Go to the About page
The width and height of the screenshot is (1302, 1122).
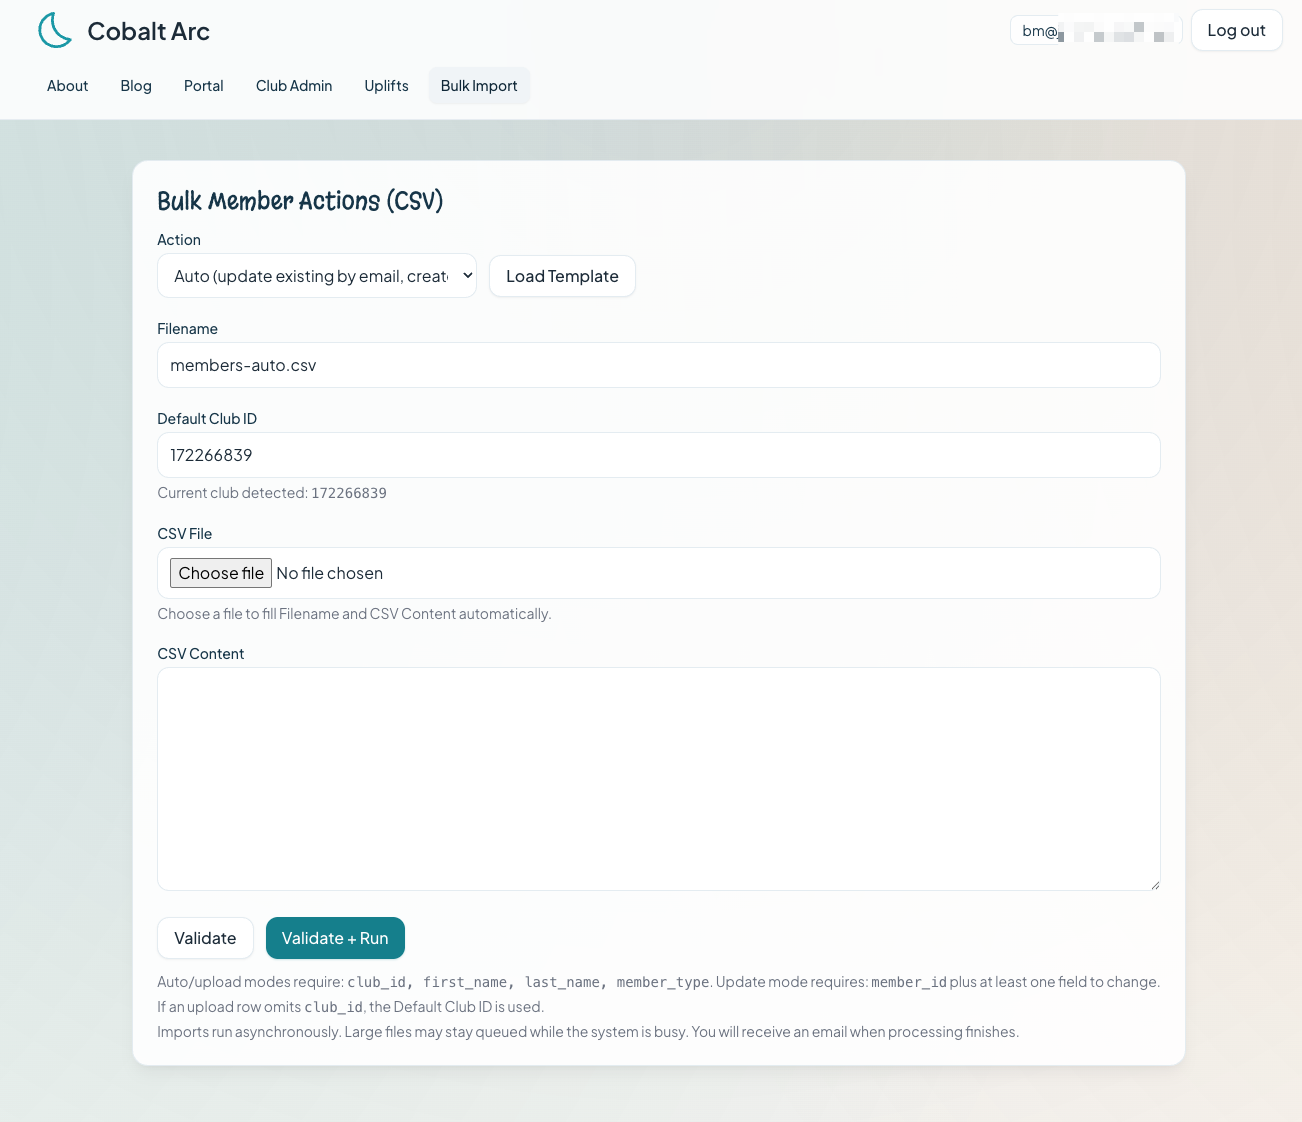point(67,86)
